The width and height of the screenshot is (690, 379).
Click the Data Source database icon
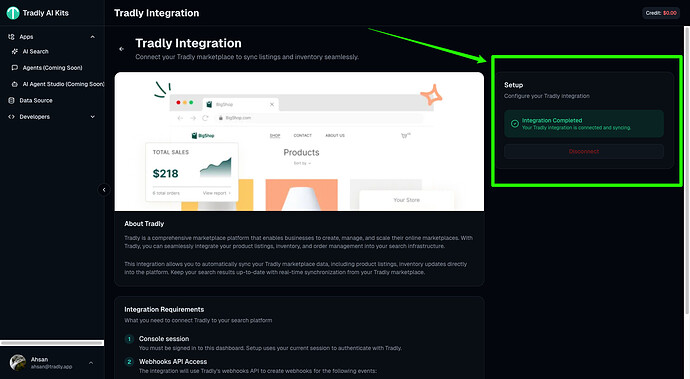tap(11, 100)
